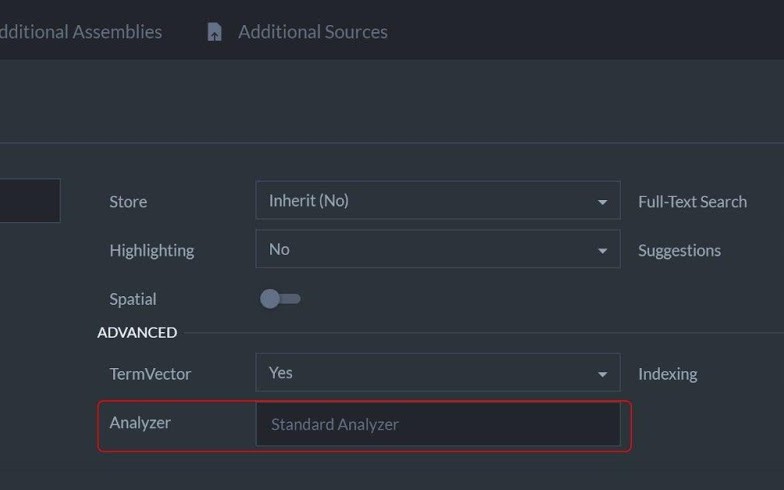Click the Spatial field label
The width and height of the screenshot is (784, 490).
(133, 299)
